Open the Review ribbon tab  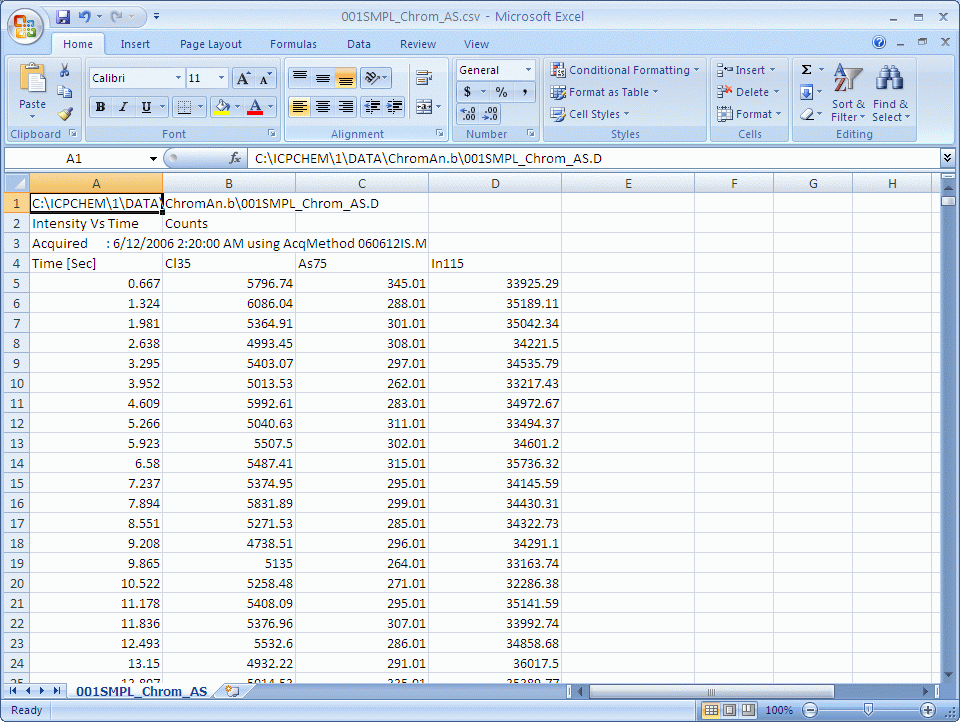(x=418, y=44)
